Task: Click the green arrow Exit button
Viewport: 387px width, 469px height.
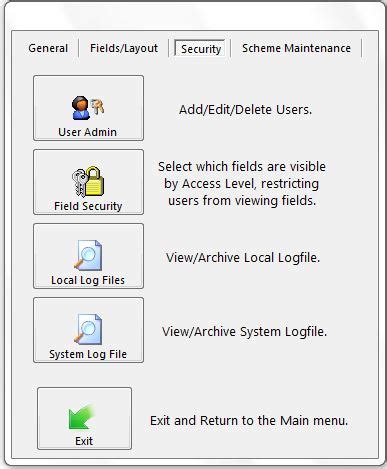Action: 84,419
